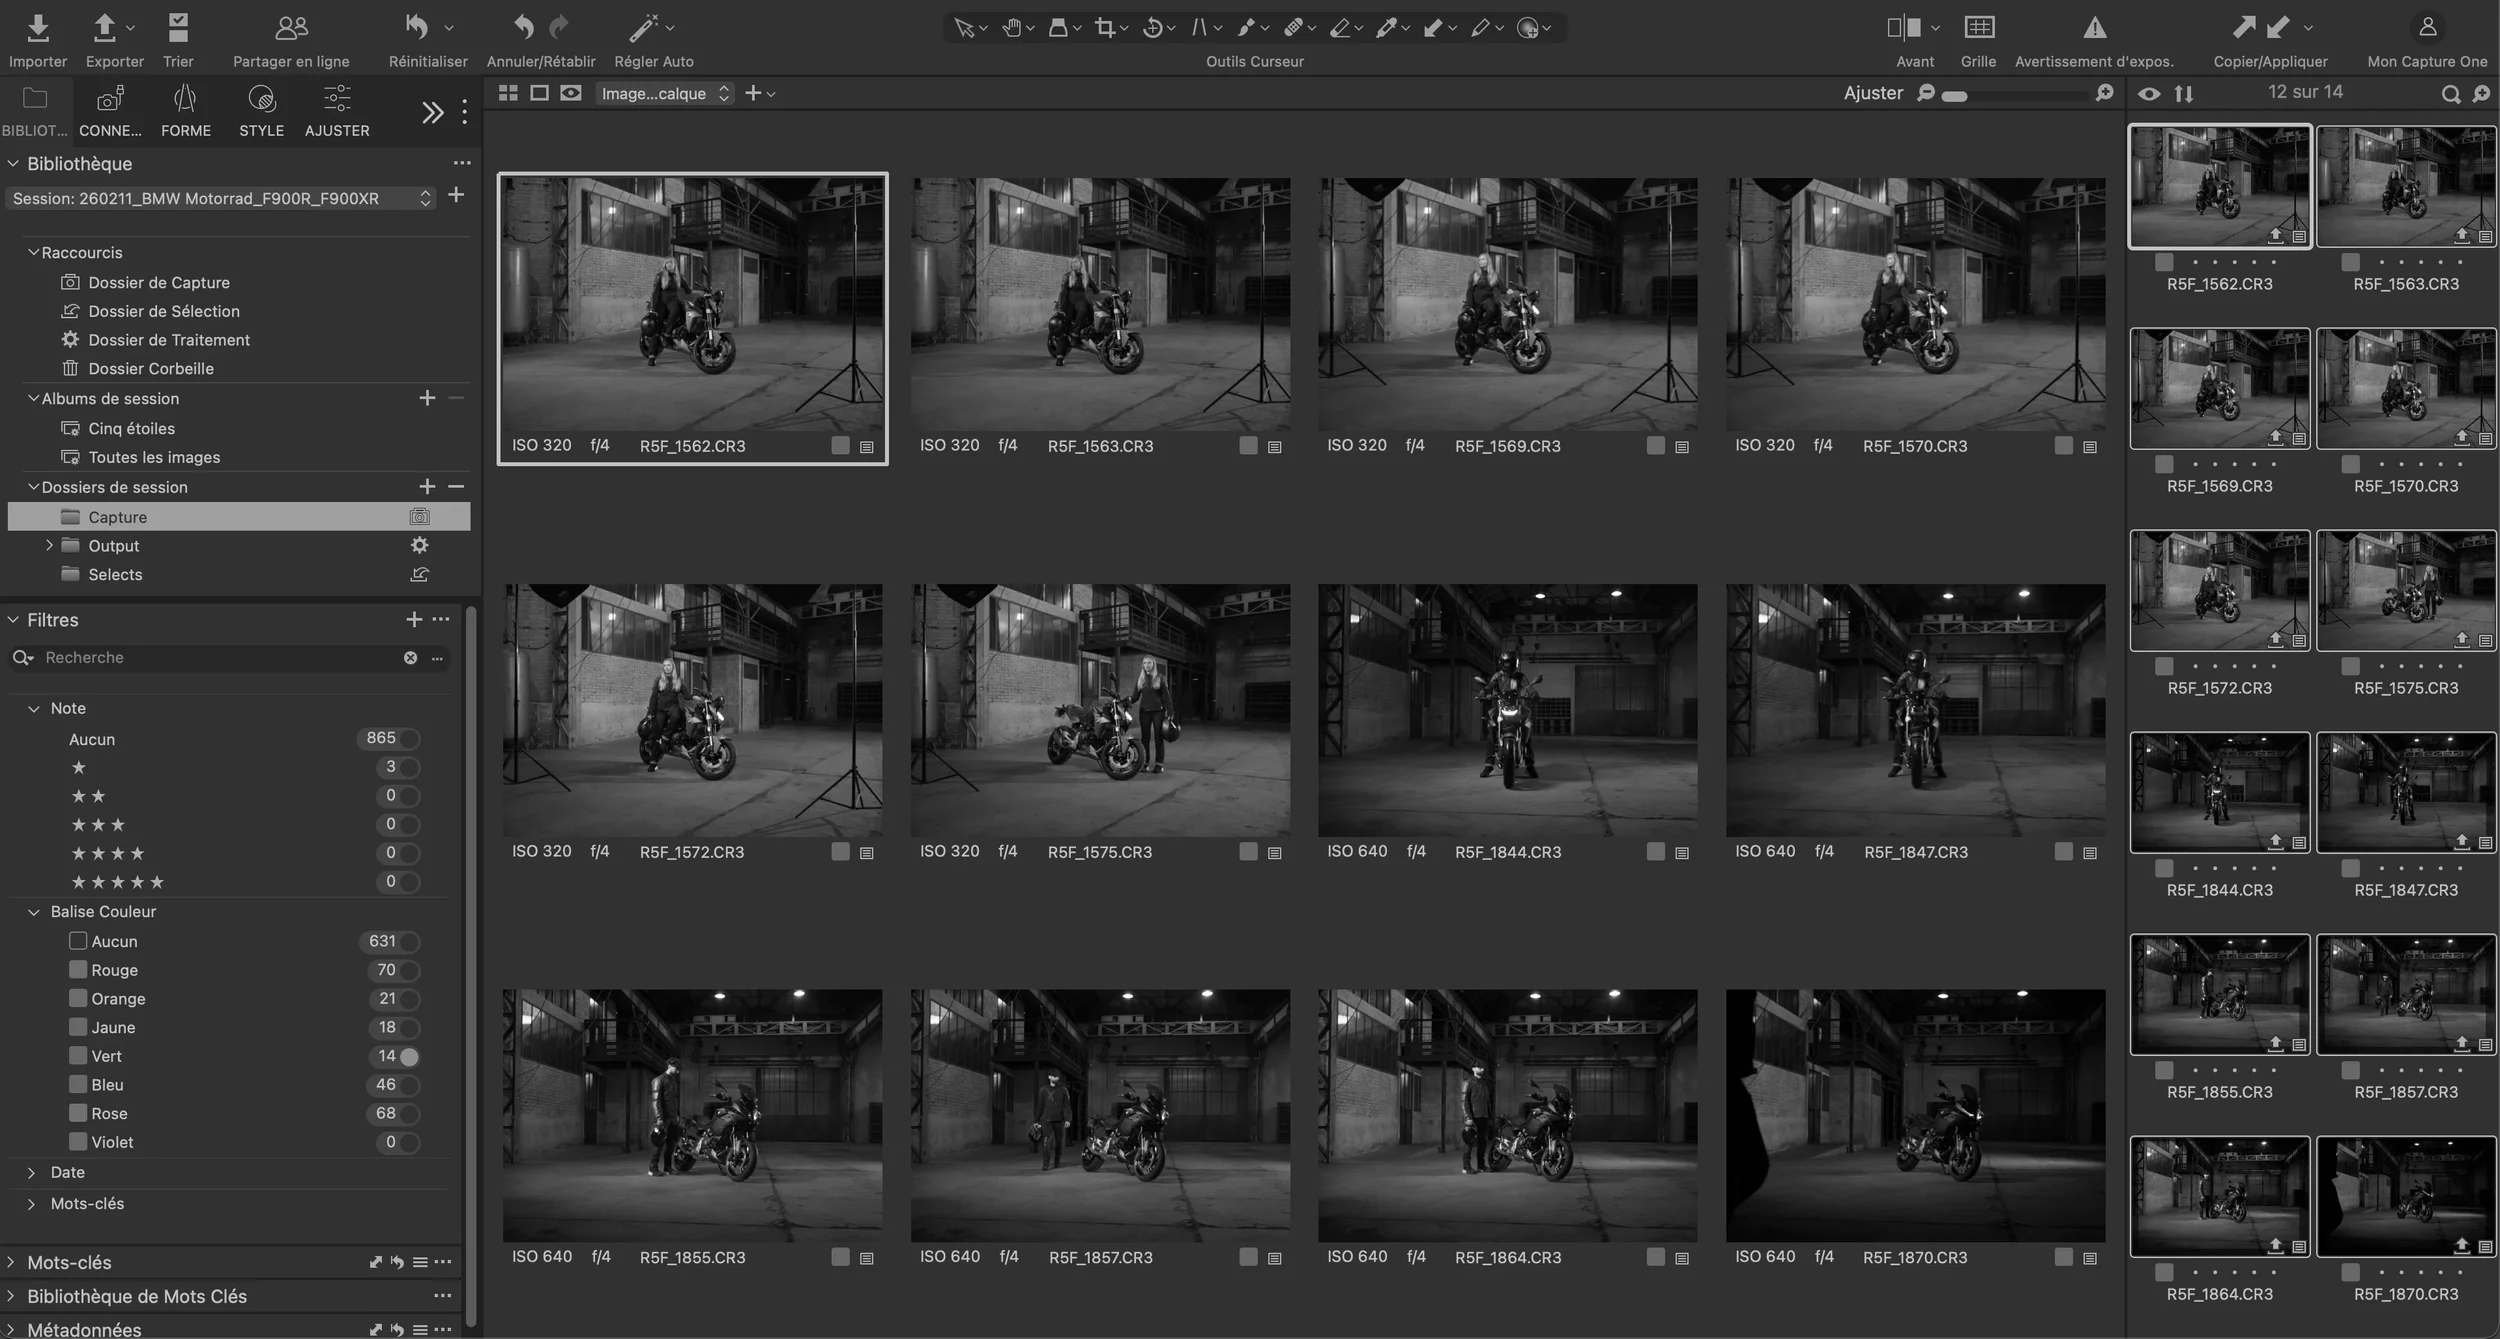Toggle the Vert filter radio button
The width and height of the screenshot is (2500, 1339).
coord(409,1056)
